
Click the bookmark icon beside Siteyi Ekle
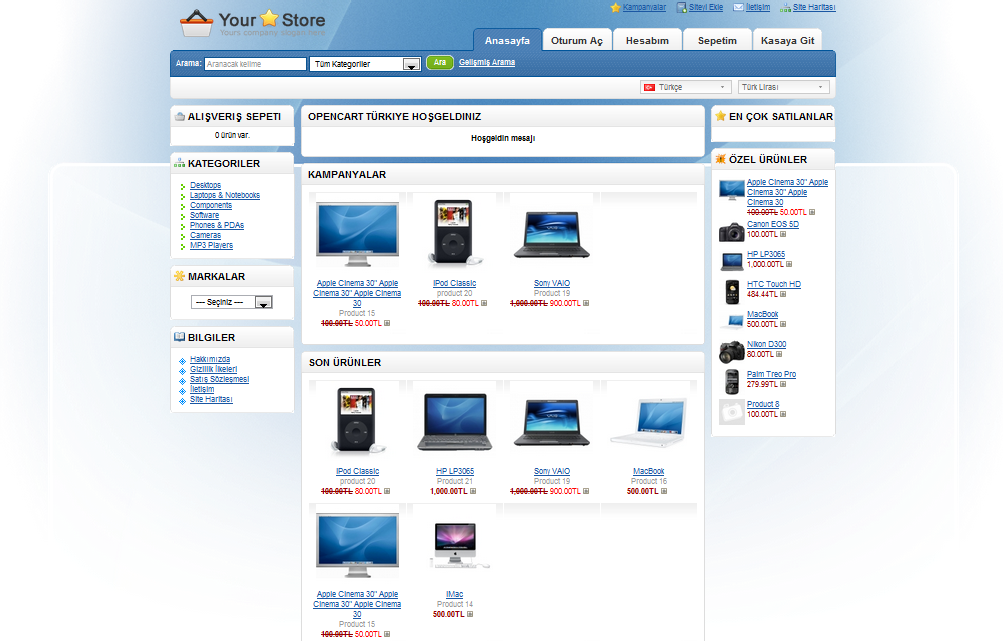click(x=682, y=8)
